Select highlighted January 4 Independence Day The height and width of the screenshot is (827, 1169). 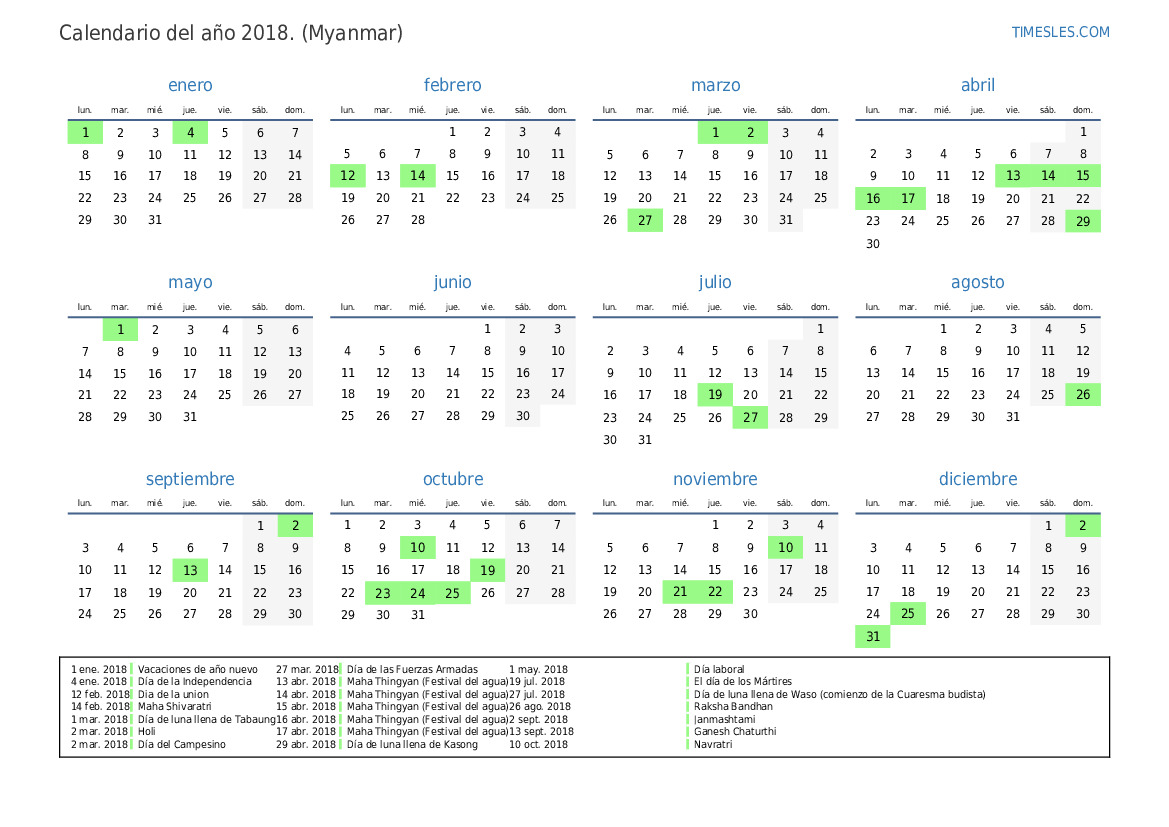190,132
